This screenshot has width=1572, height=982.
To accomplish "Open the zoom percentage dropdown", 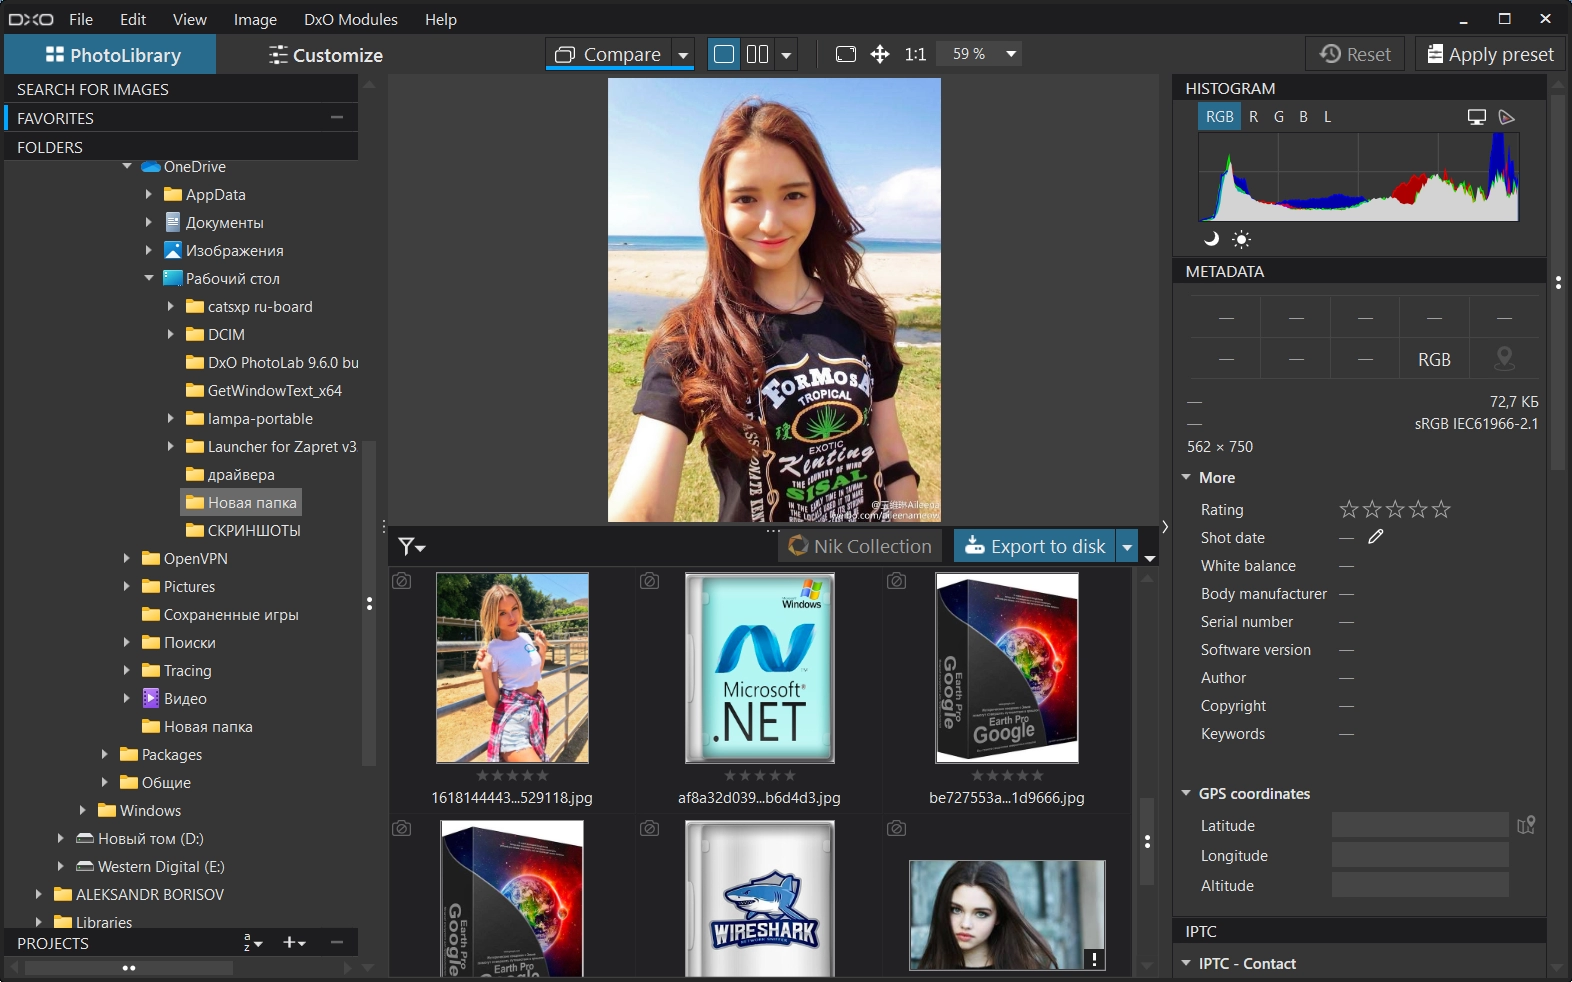I will coord(1011,54).
